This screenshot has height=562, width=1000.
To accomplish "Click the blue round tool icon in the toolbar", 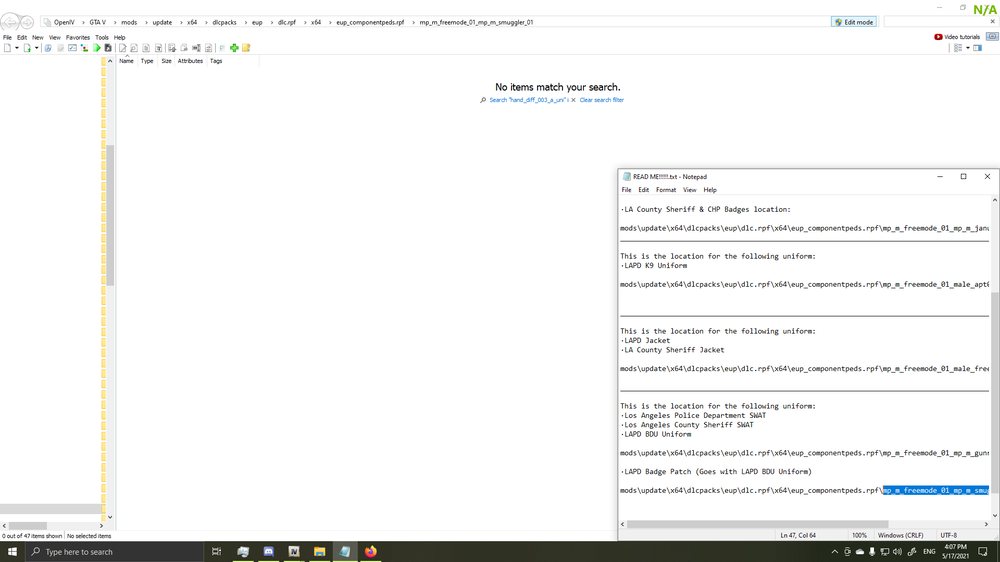I will click(x=48, y=48).
